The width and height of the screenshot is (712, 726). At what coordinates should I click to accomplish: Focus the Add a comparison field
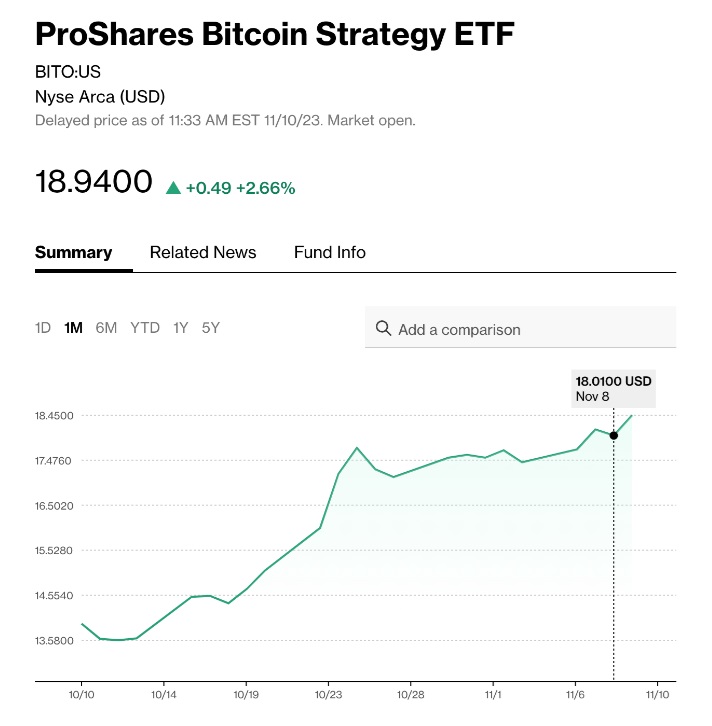530,329
